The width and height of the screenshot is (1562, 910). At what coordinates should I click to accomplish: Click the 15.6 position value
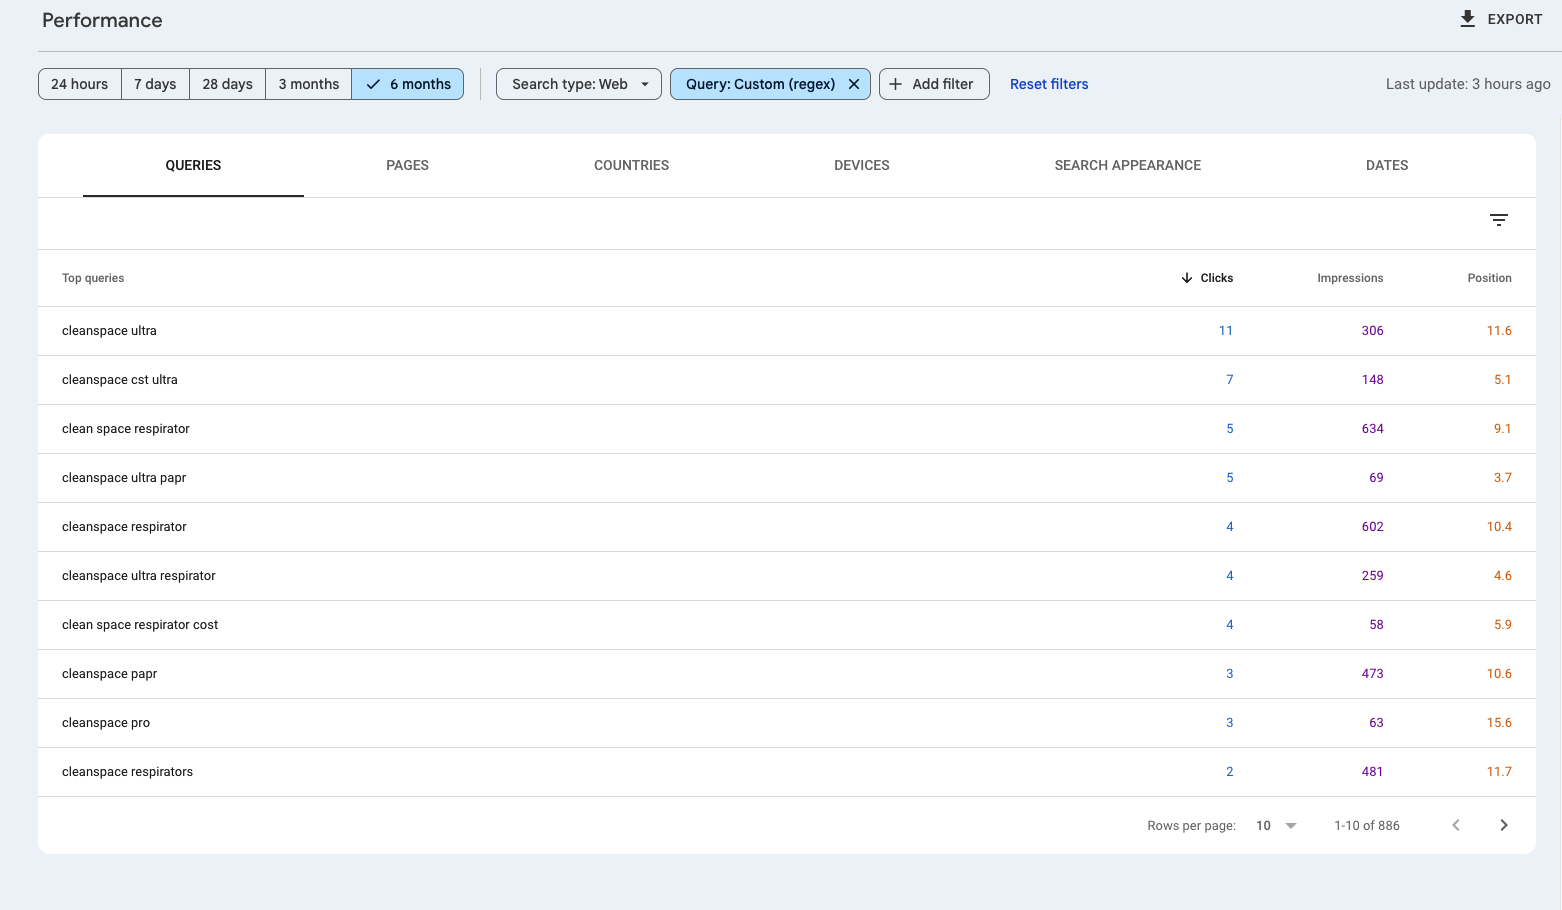[1499, 723]
